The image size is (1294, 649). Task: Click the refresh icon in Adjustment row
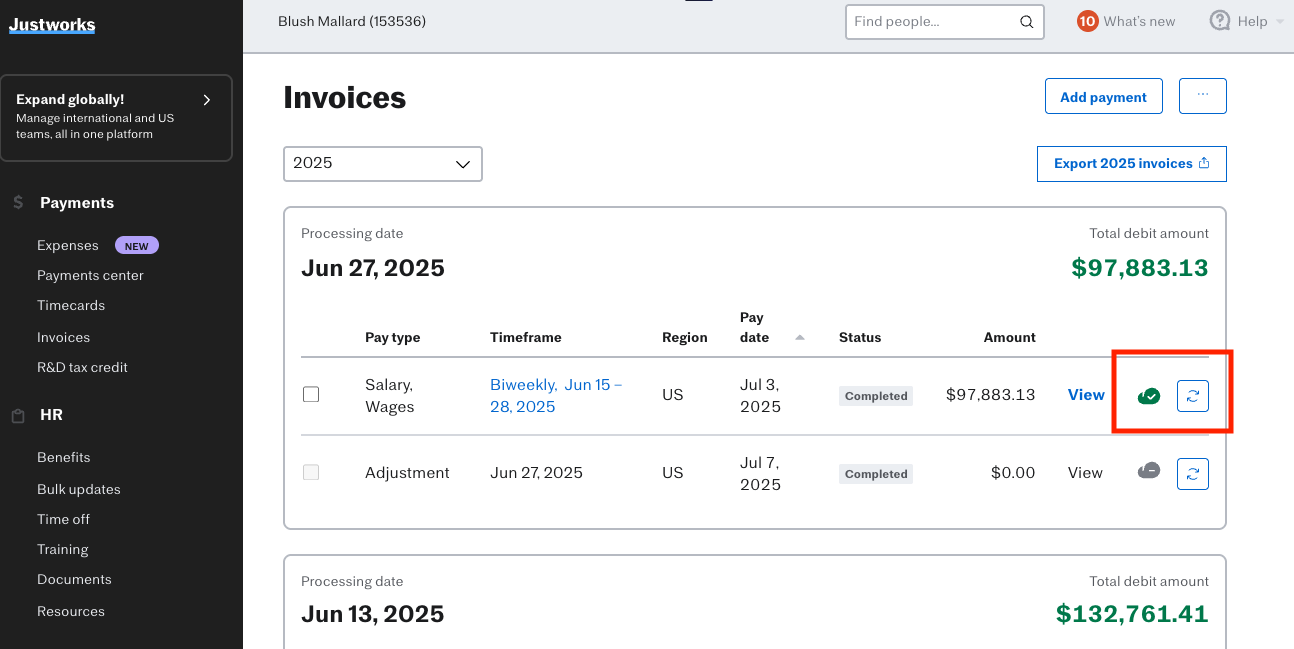point(1192,474)
